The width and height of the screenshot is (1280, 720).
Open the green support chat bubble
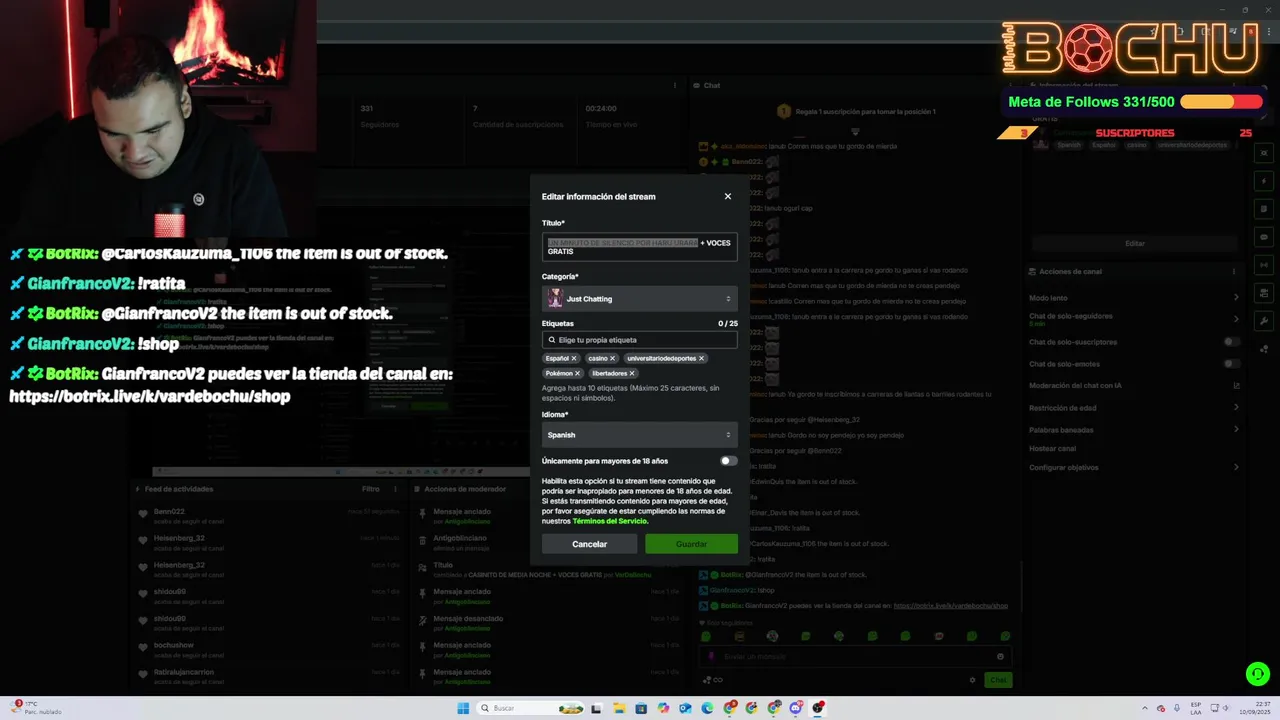coord(1257,674)
